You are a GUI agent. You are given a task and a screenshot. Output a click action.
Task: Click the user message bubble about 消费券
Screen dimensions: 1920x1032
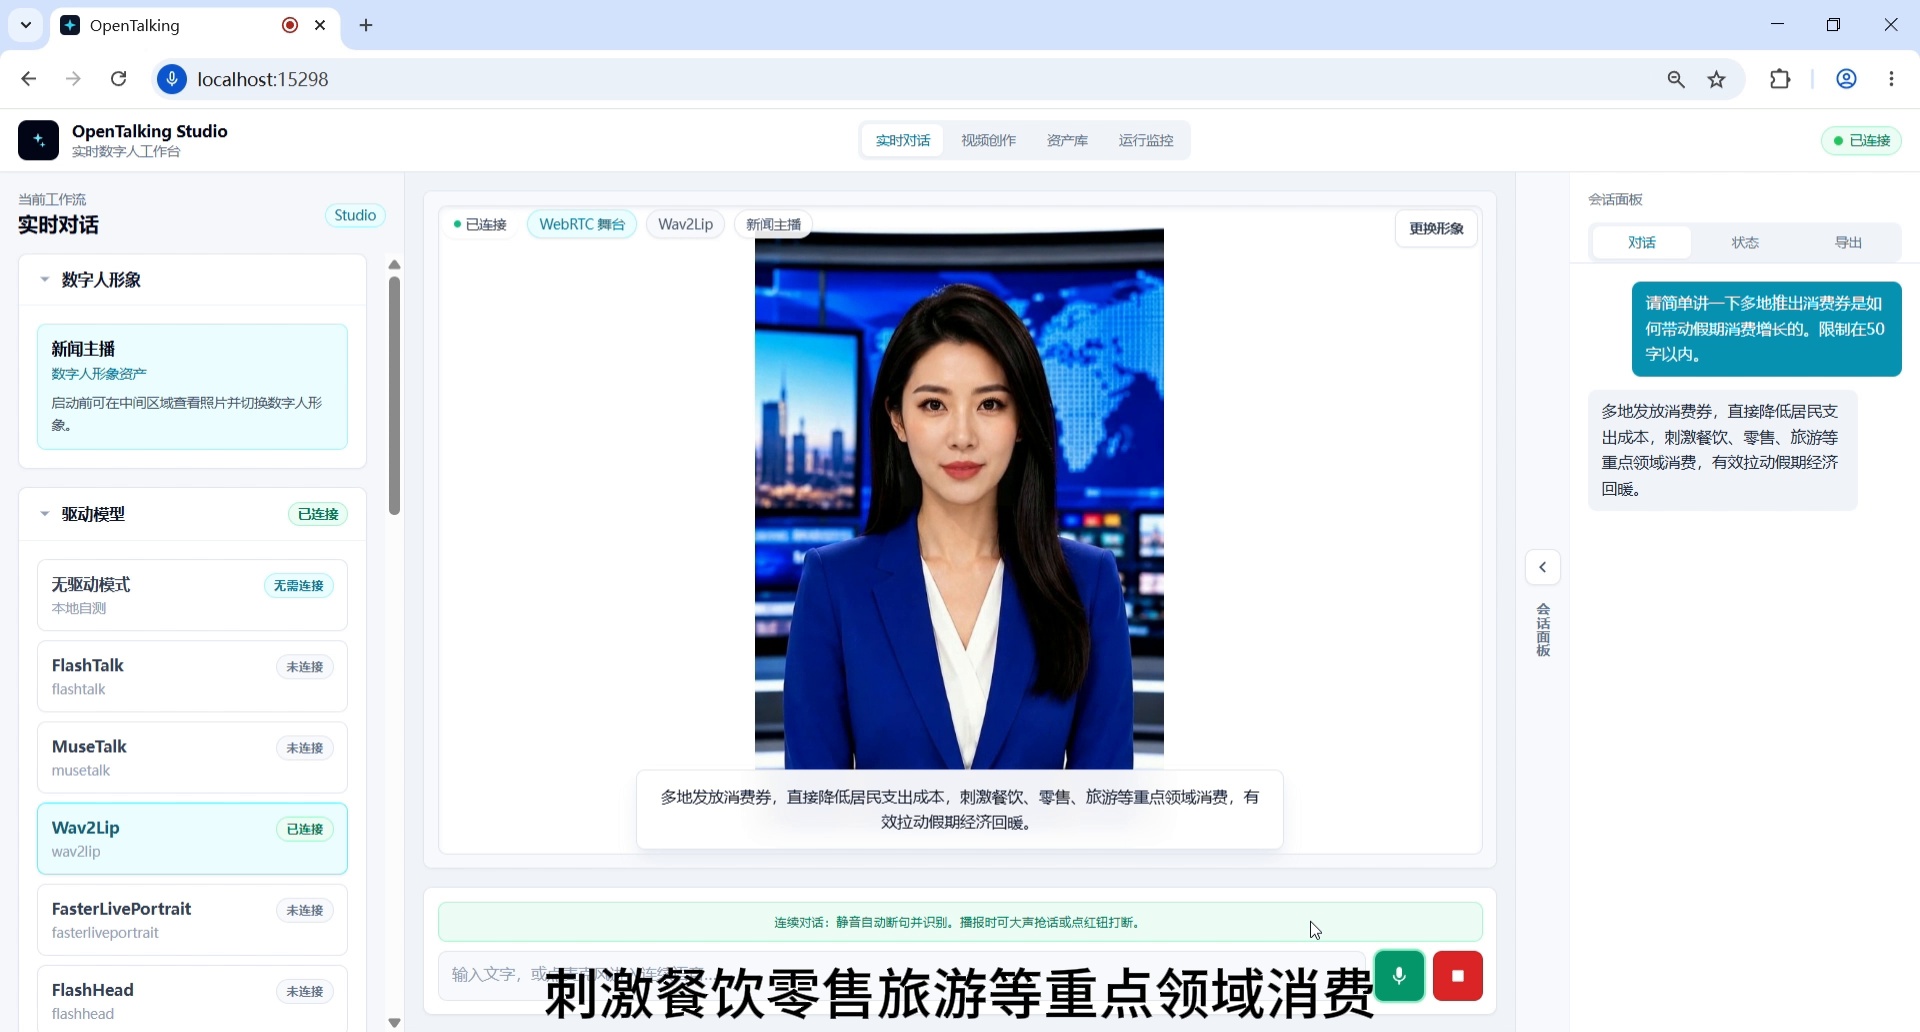(1766, 329)
